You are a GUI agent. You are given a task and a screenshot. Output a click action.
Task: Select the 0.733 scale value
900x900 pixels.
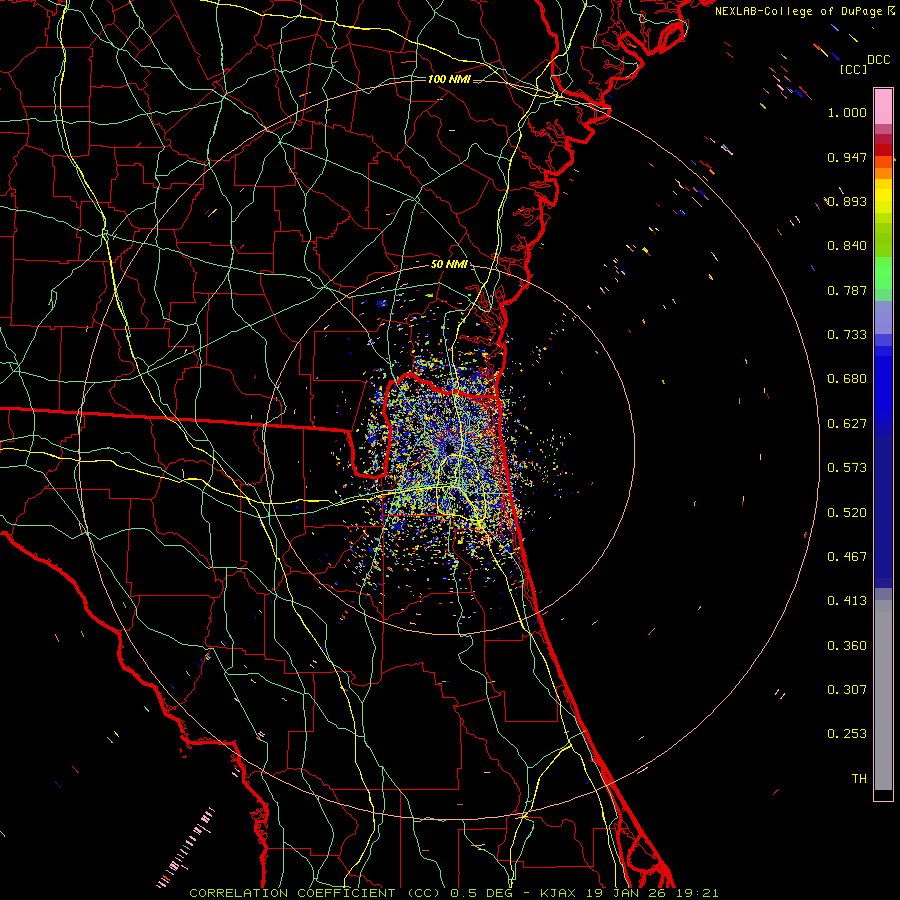click(x=847, y=335)
